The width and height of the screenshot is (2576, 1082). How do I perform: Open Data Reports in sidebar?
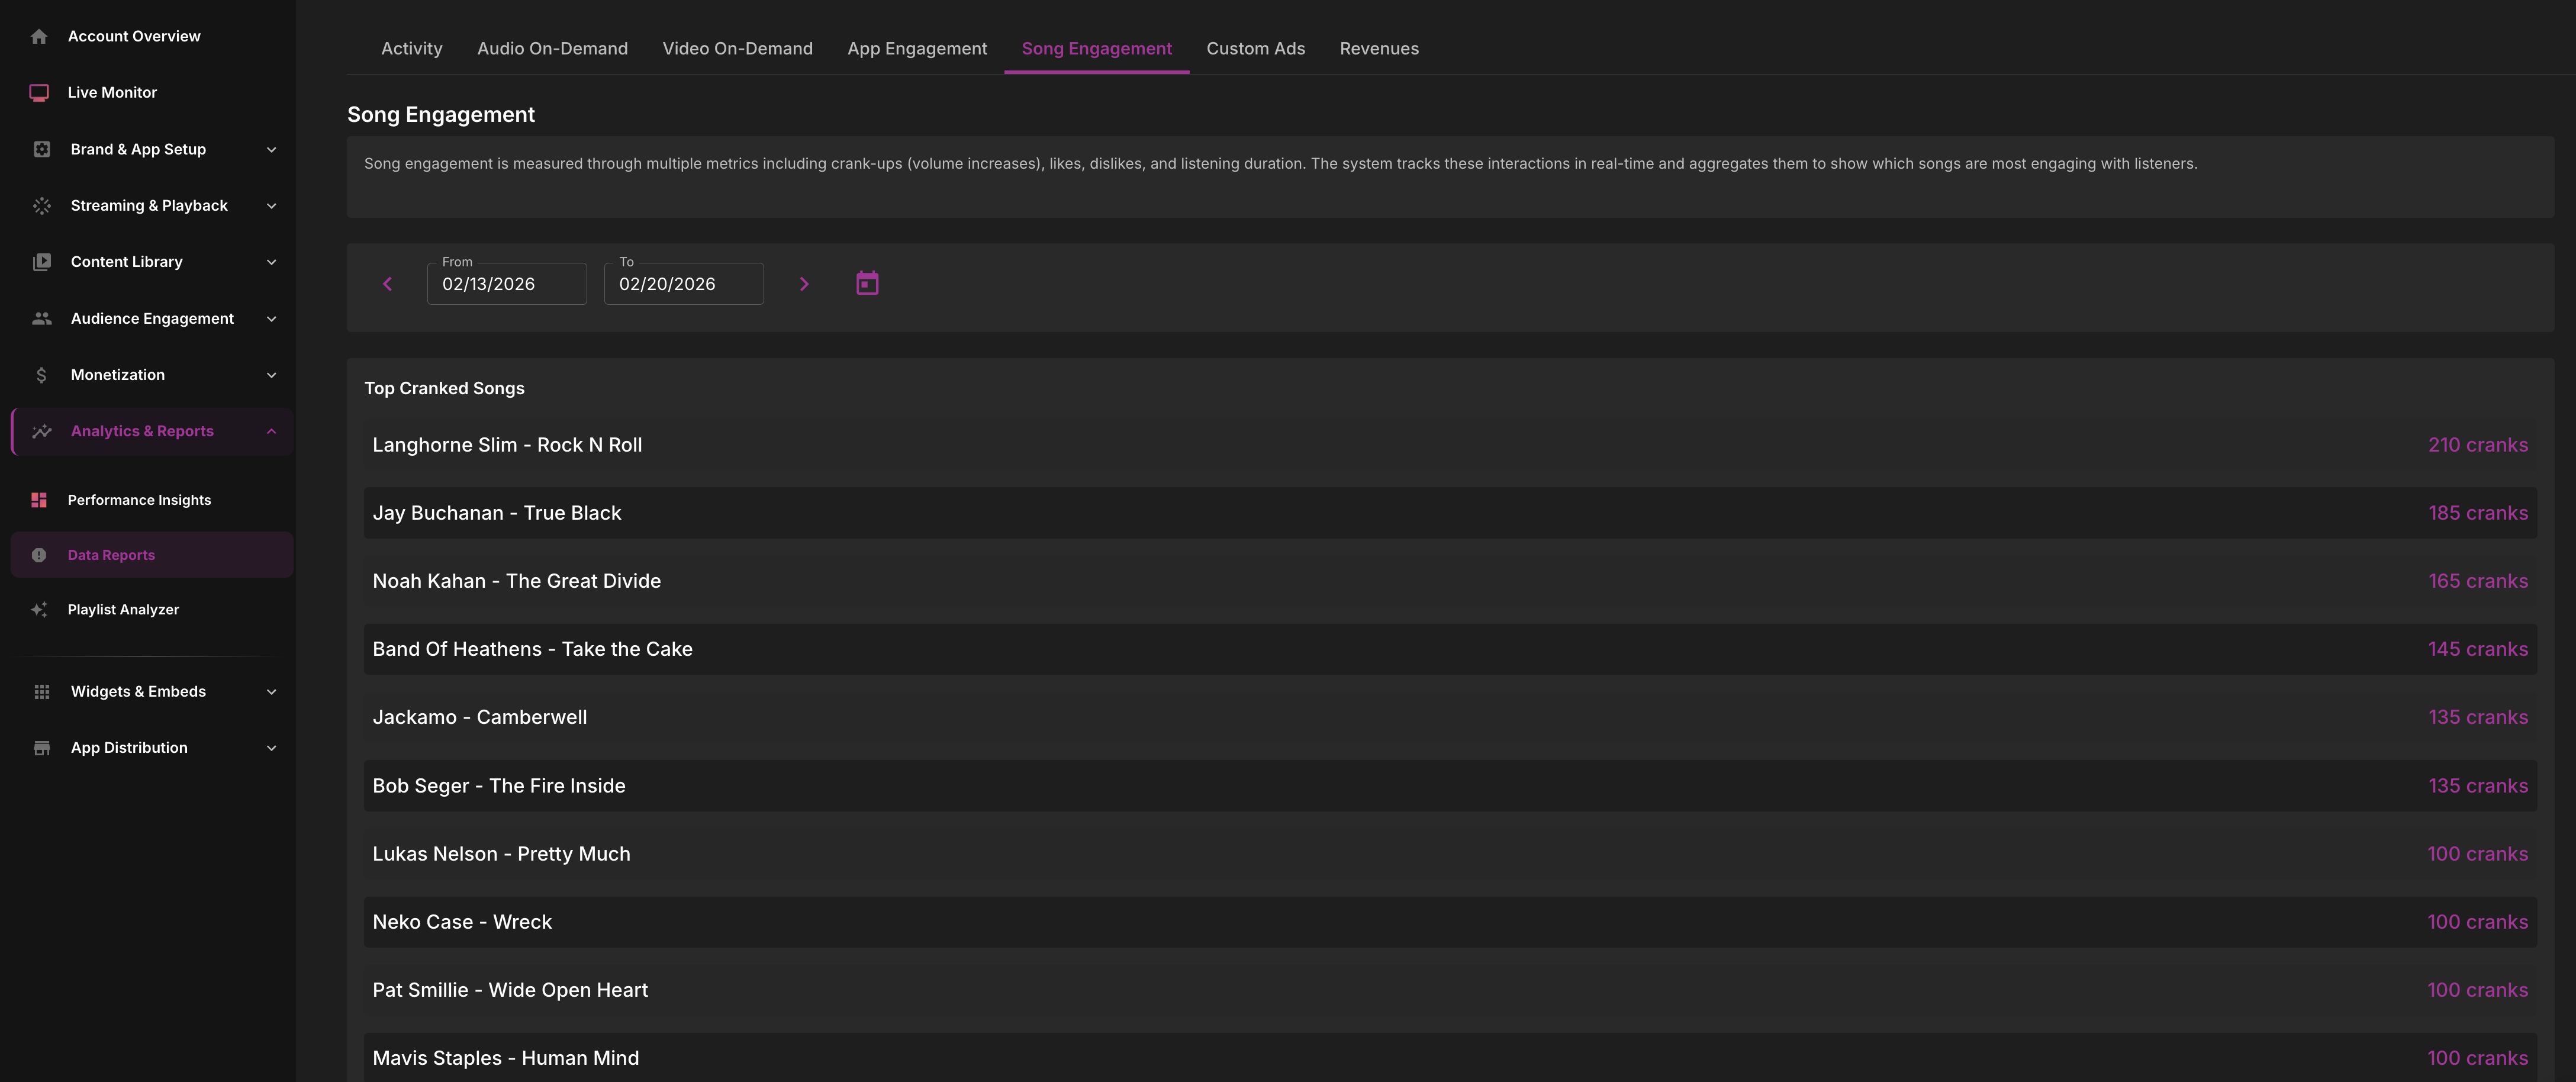111,555
